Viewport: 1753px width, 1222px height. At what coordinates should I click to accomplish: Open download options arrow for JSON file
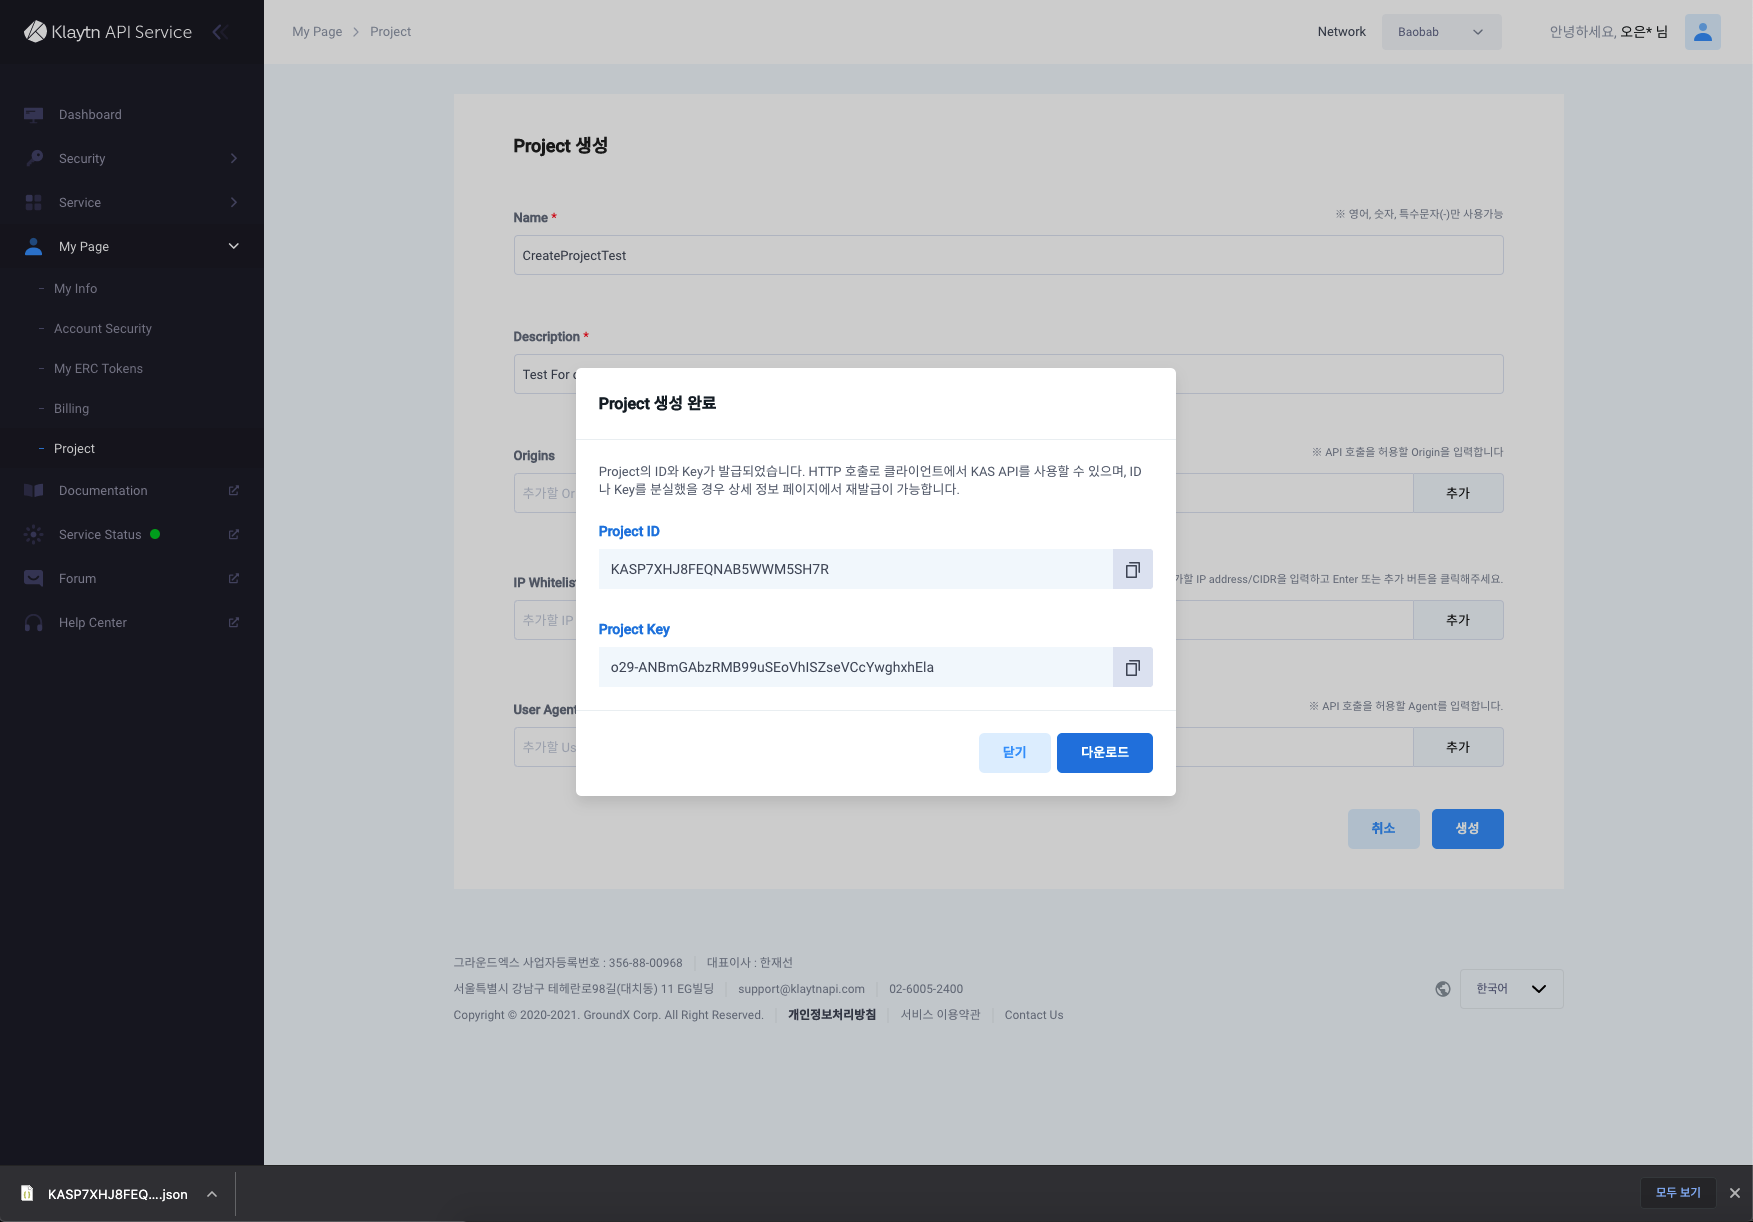[x=212, y=1194]
